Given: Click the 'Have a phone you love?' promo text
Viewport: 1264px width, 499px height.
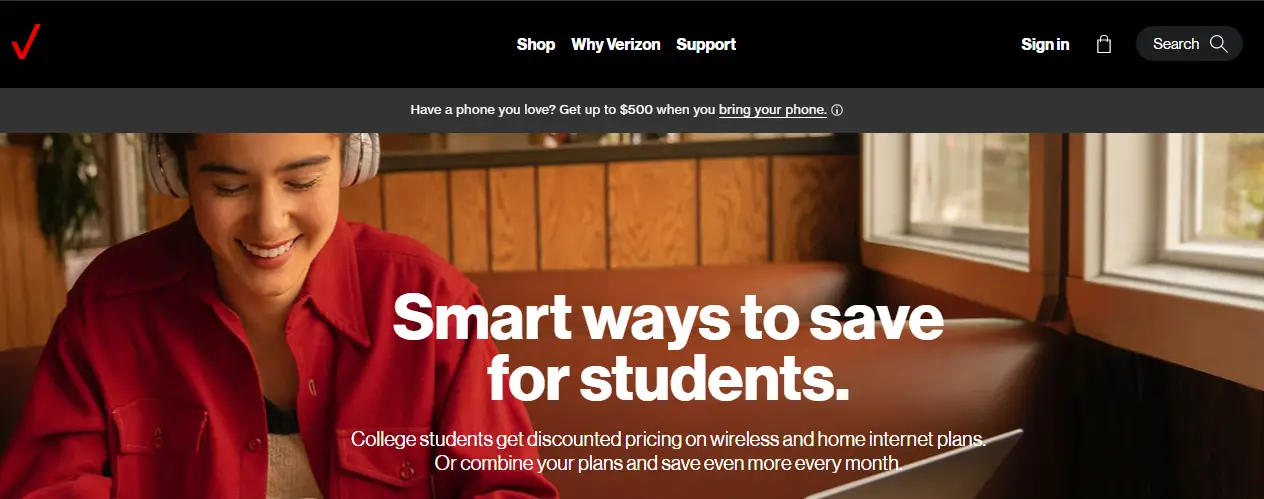Looking at the screenshot, I should coord(483,110).
